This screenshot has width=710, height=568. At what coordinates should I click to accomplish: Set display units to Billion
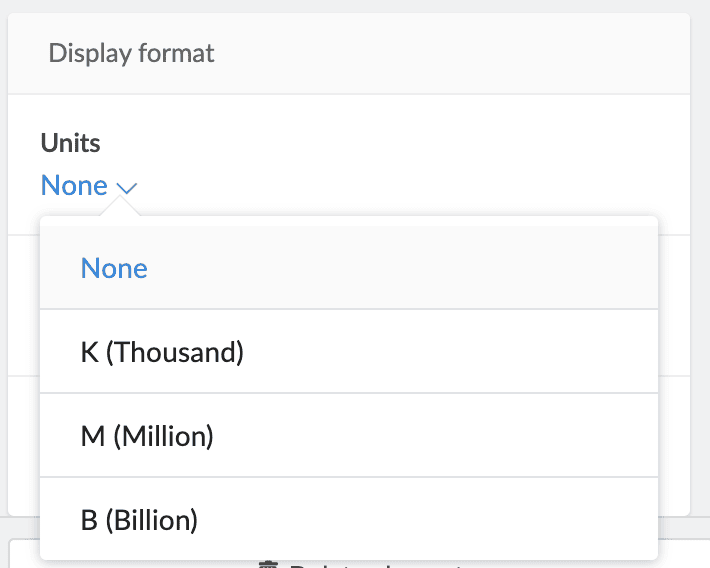(139, 520)
